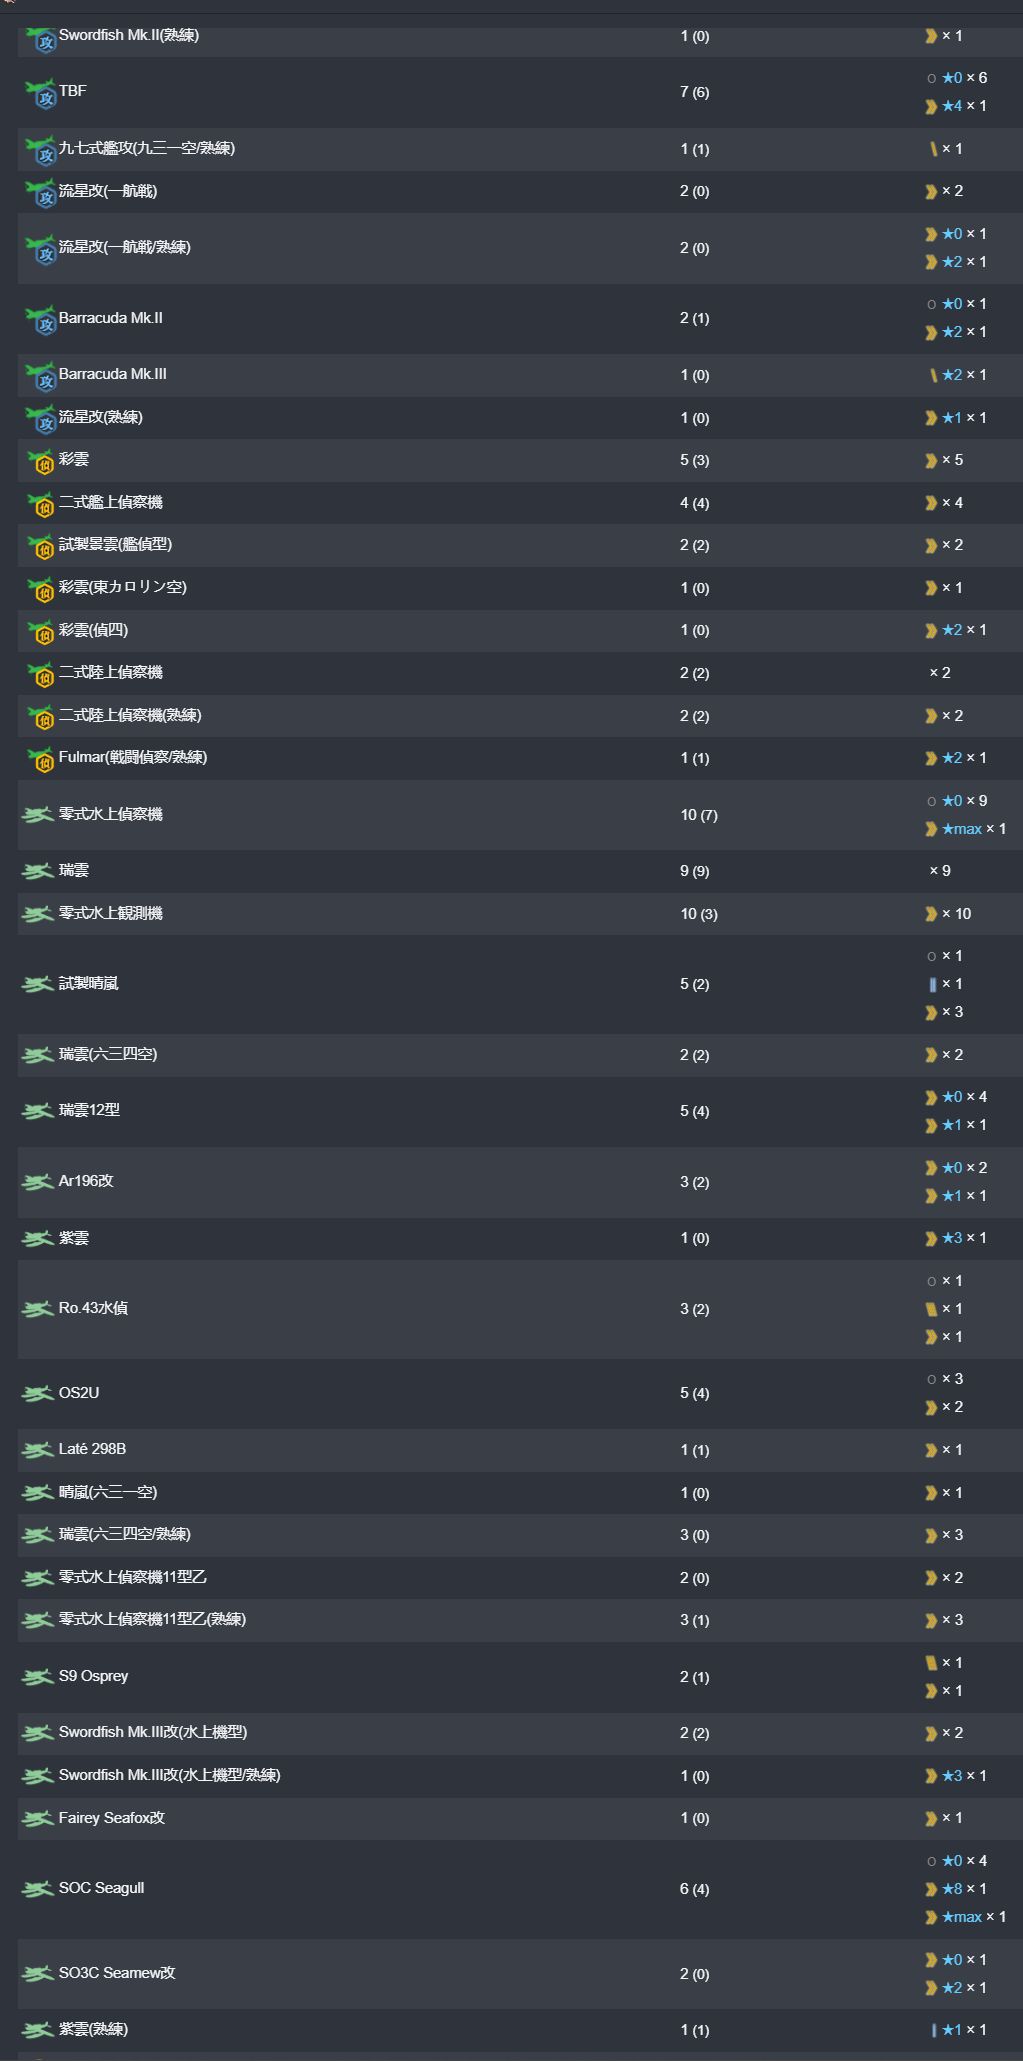Click the TBF torpedo bomber icon

tap(40, 92)
